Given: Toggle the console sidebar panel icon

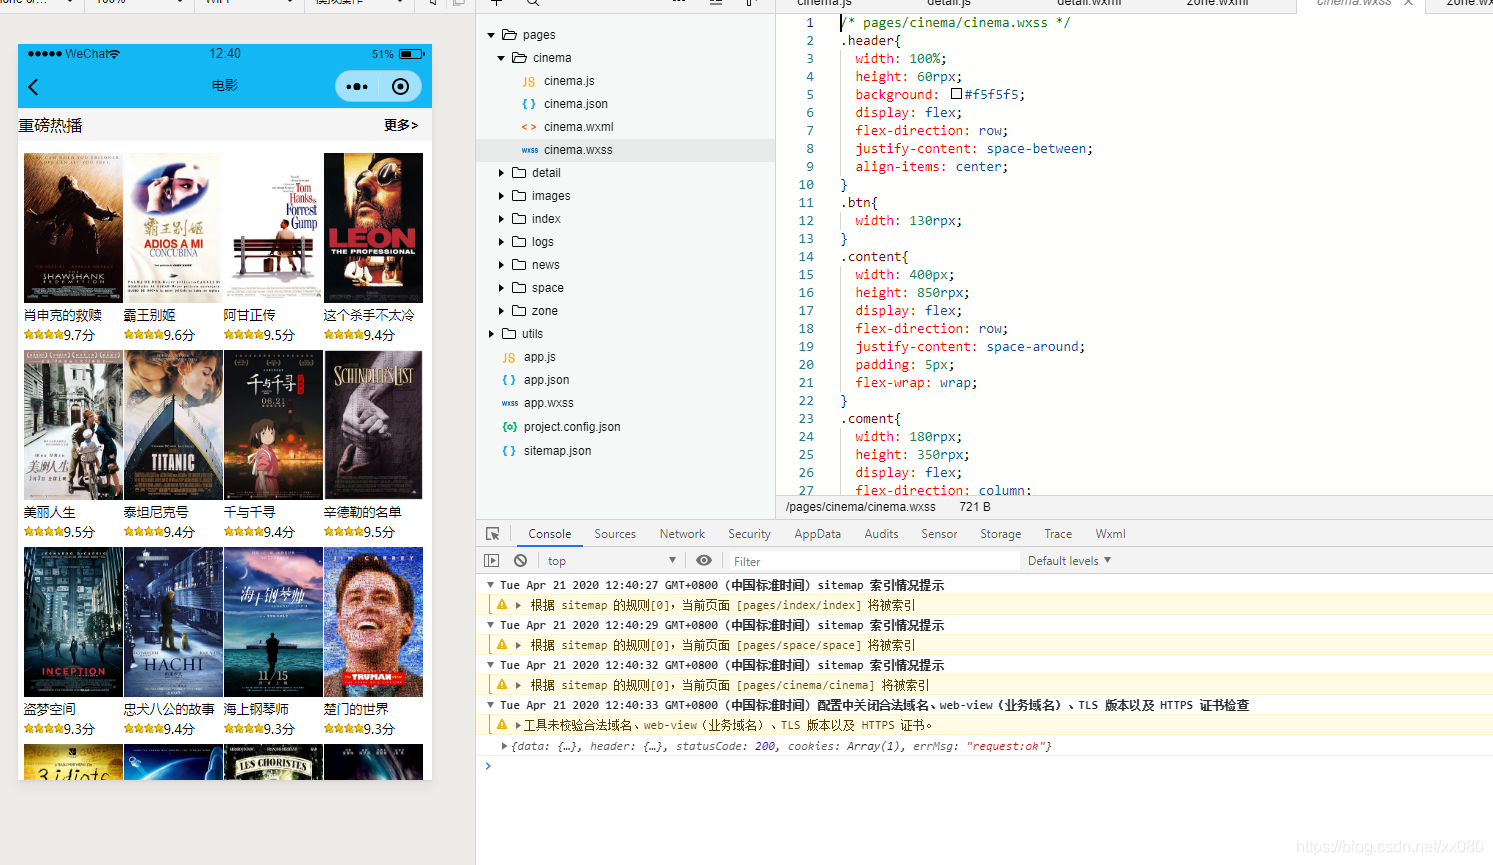Looking at the screenshot, I should [x=491, y=561].
